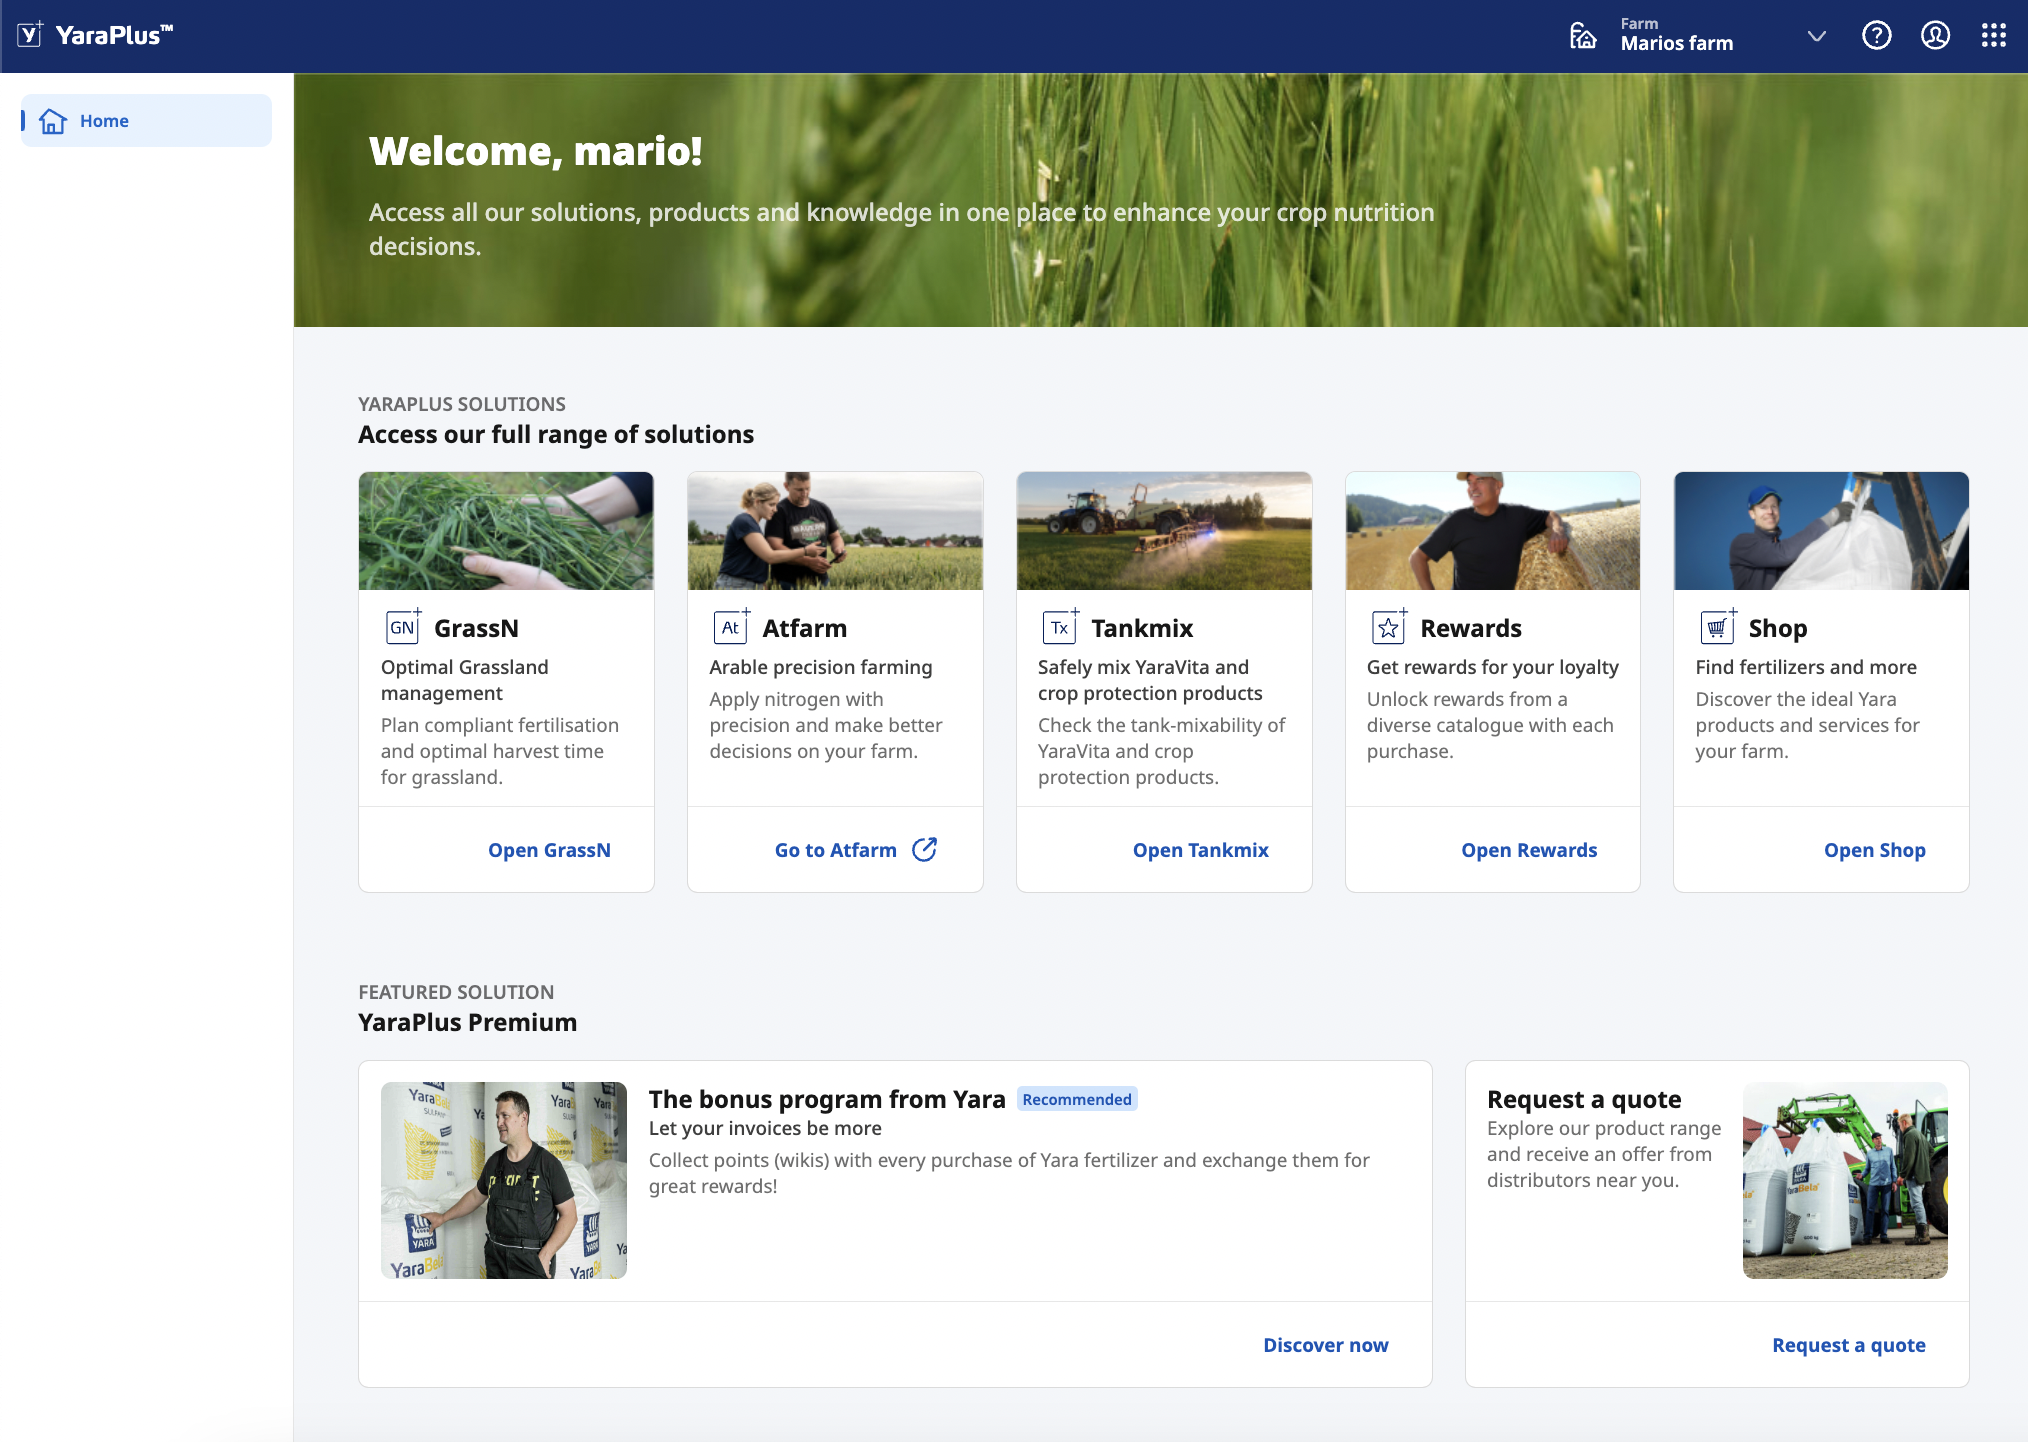2028x1442 pixels.
Task: Click the Shop cart icon
Action: pos(1717,627)
